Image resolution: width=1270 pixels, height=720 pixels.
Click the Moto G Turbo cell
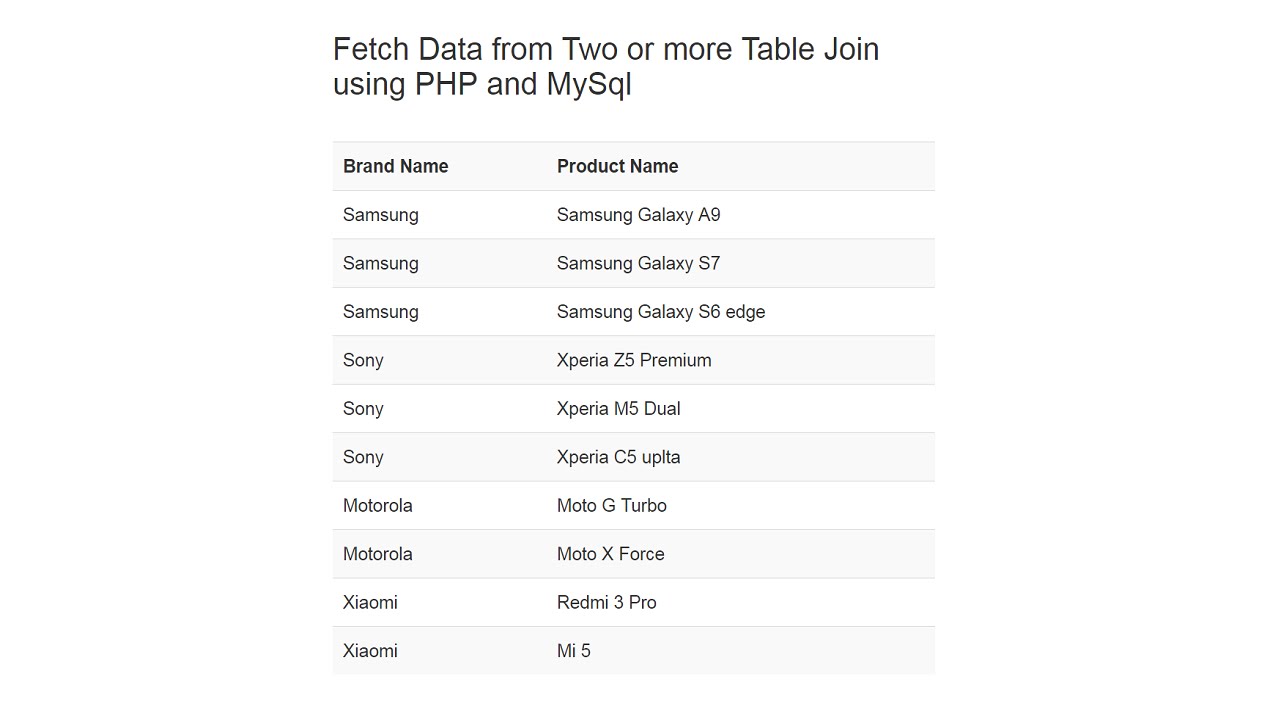click(611, 505)
